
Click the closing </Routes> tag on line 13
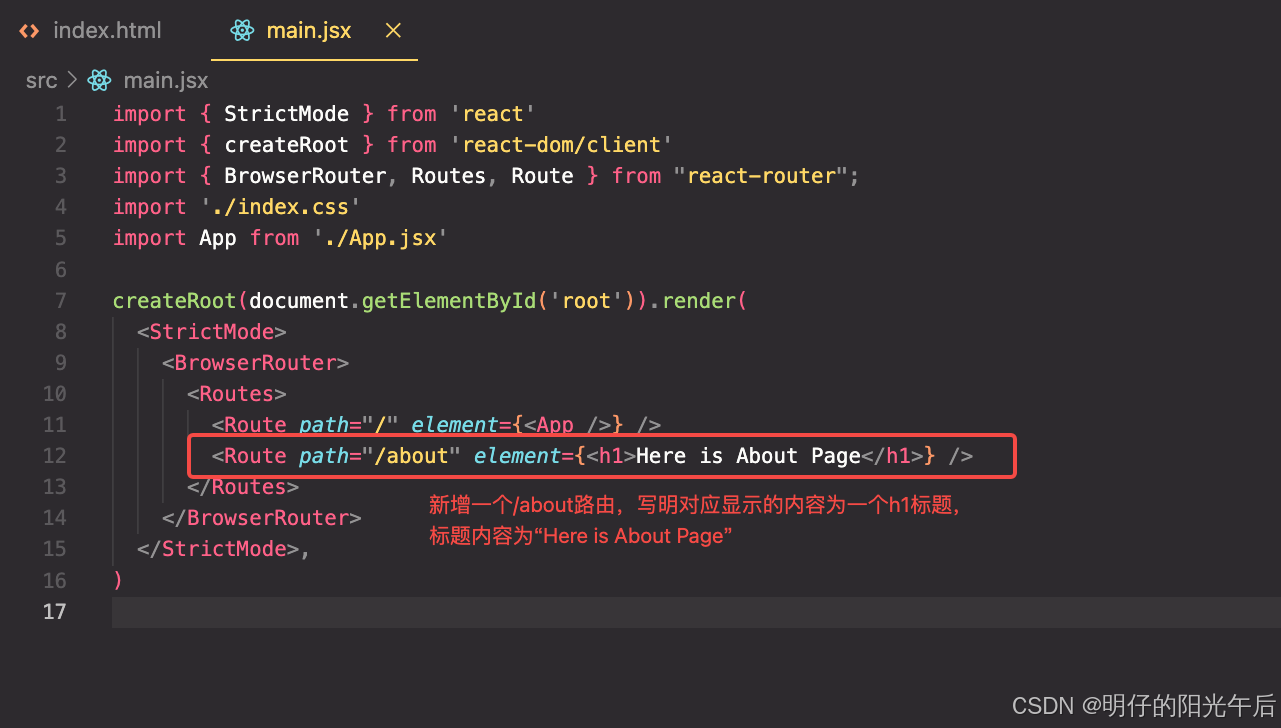coord(243,487)
